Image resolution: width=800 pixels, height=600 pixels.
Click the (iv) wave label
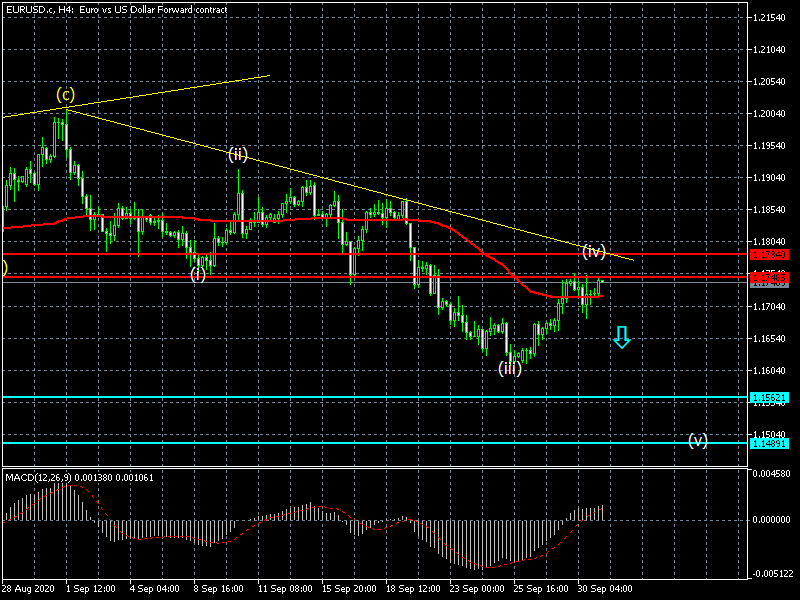pyautogui.click(x=594, y=251)
